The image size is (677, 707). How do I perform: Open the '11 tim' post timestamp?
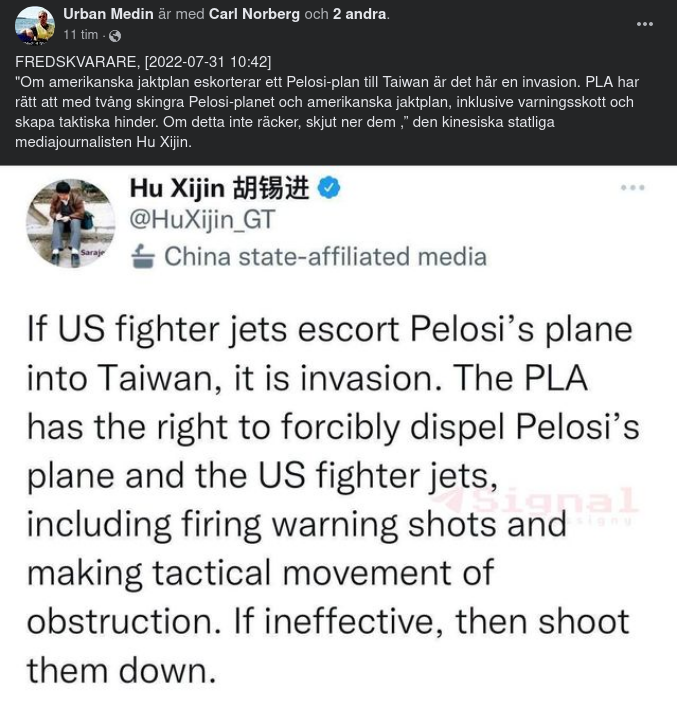click(80, 35)
